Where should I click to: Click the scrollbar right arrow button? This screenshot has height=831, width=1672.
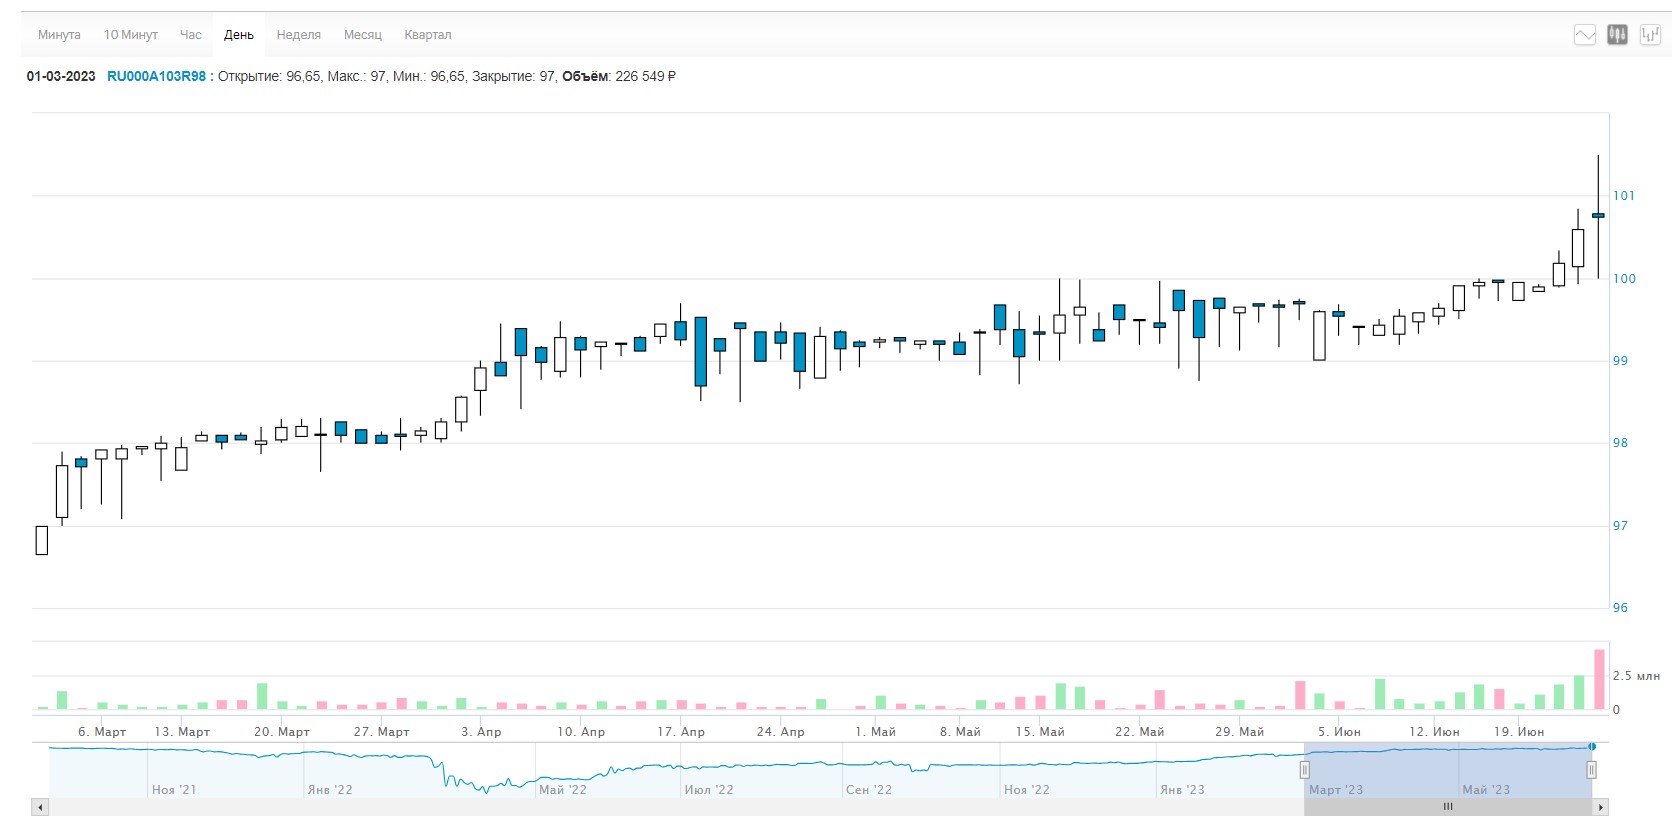pos(1600,807)
